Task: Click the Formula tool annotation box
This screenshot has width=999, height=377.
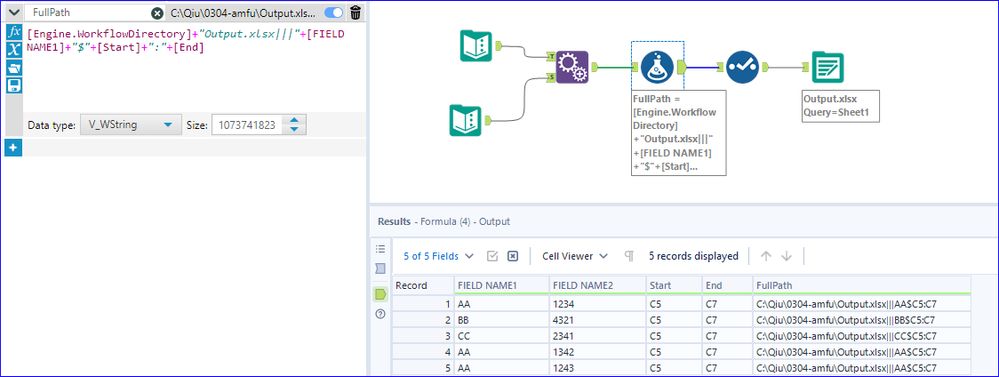Action: coord(678,132)
